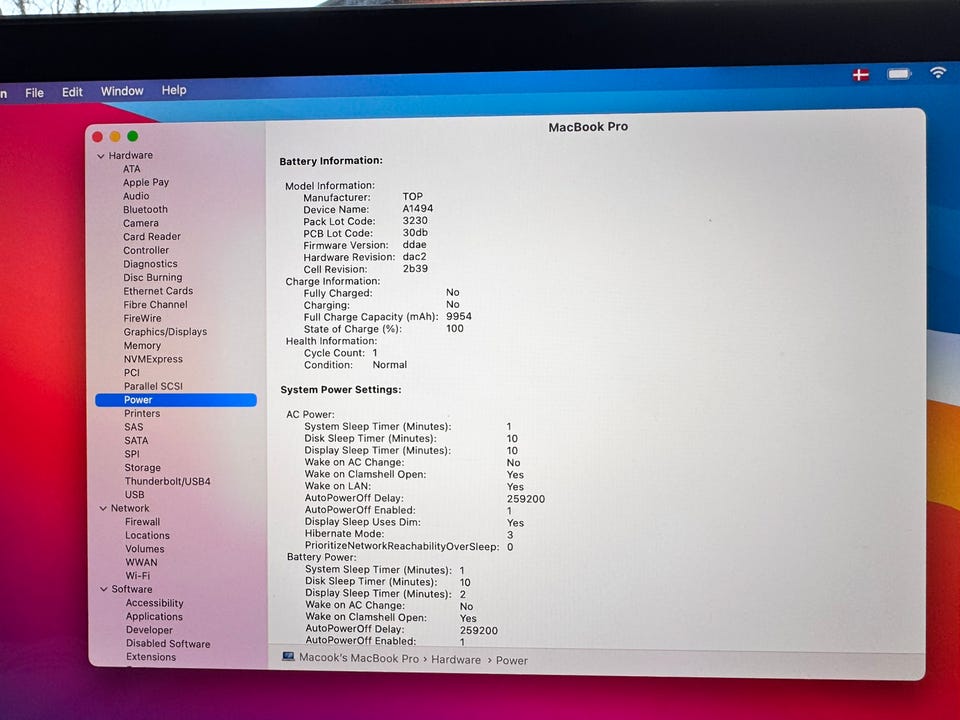Select USB in the sidebar
Screen dimensions: 960x720
coord(135,495)
